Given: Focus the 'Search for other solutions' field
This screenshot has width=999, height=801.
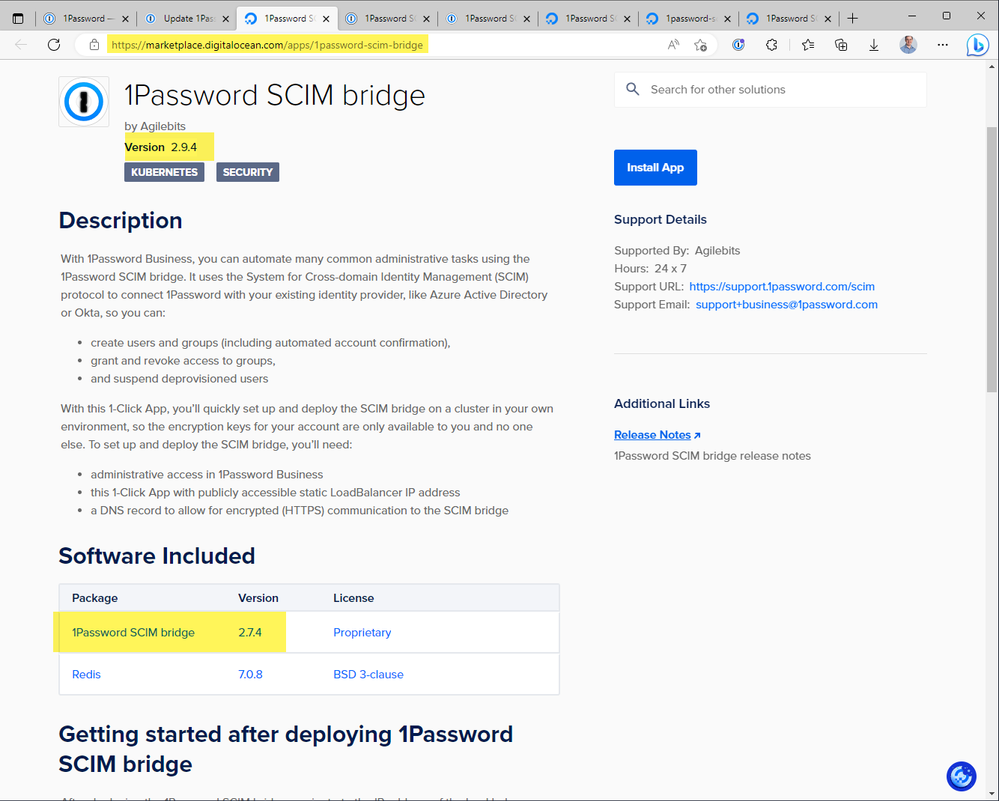Looking at the screenshot, I should 780,90.
